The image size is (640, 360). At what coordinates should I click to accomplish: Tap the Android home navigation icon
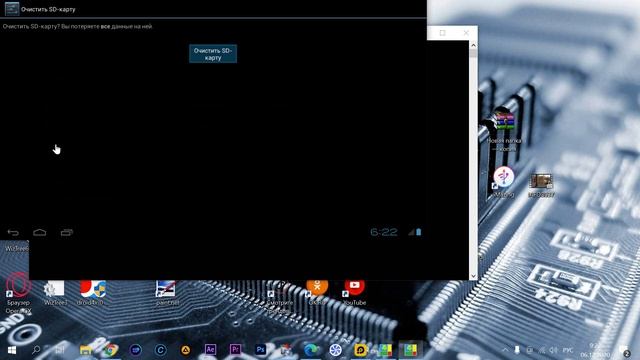click(40, 233)
